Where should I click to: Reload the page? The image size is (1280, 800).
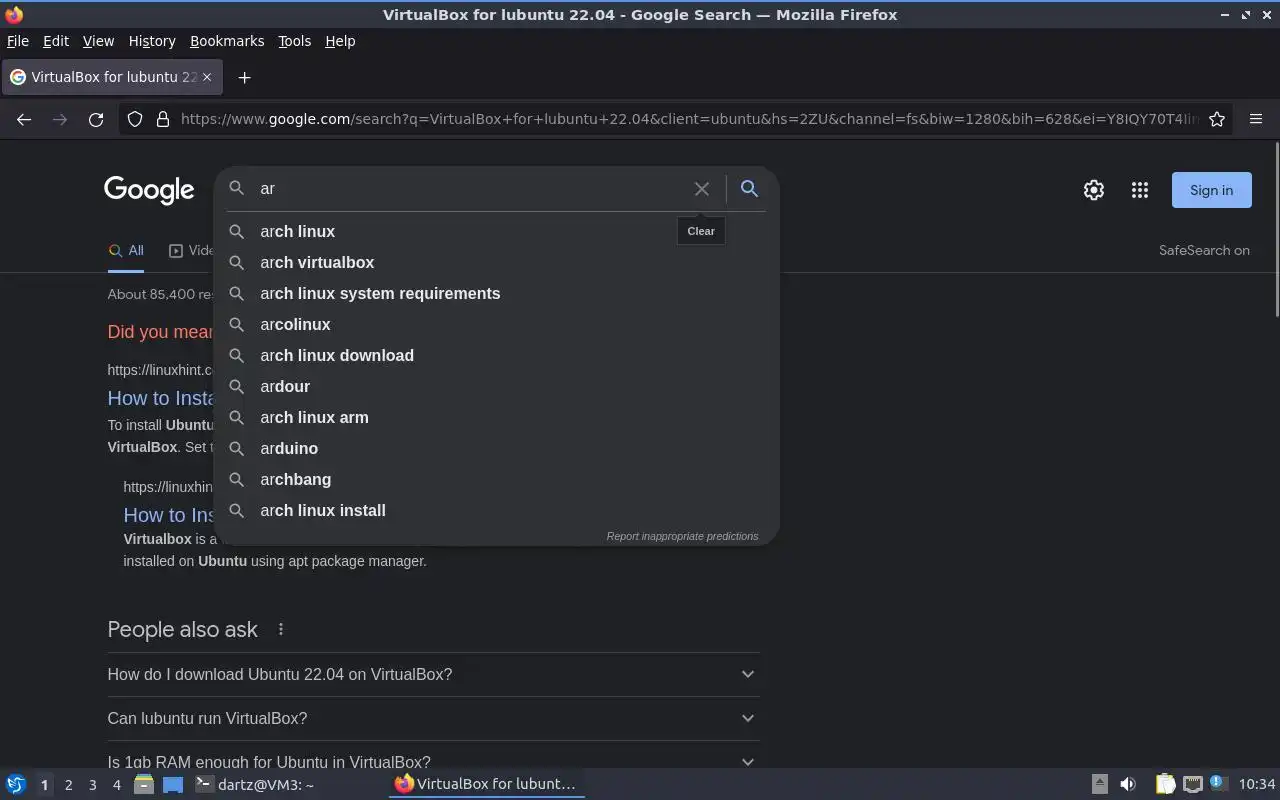(96, 119)
